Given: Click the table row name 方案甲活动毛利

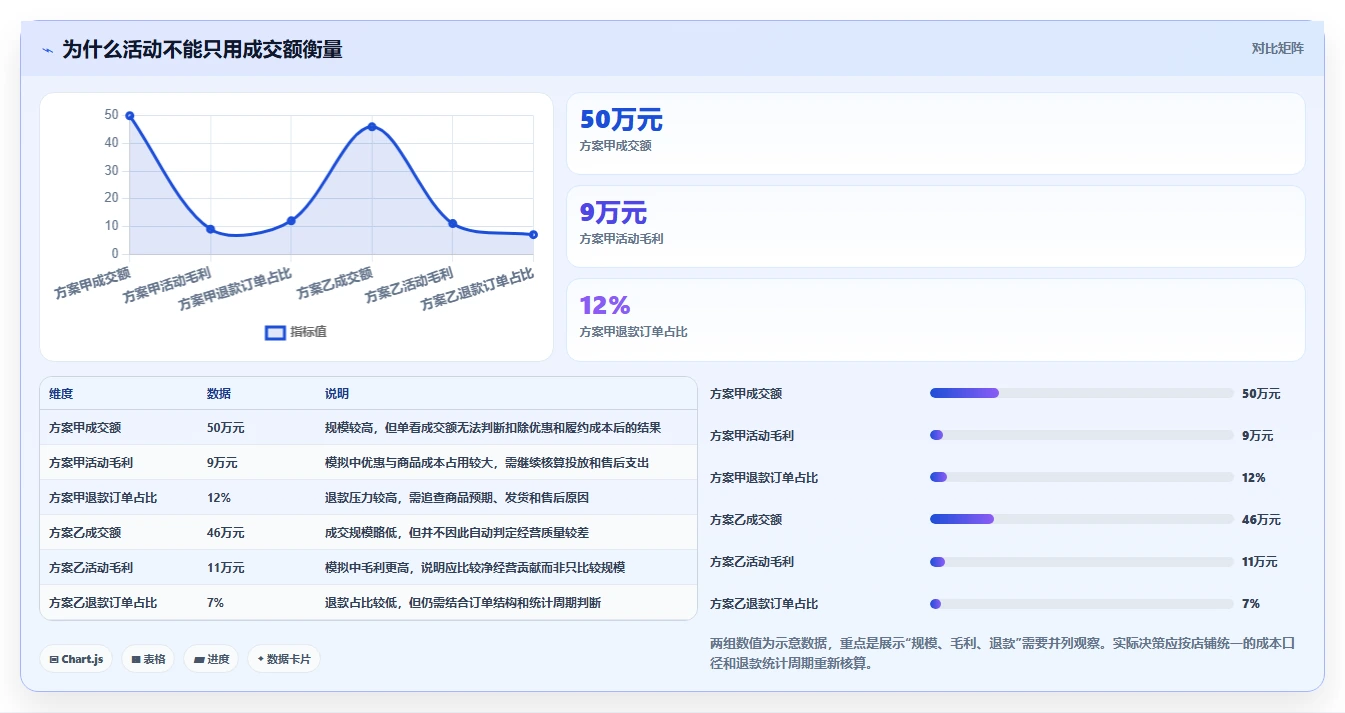Looking at the screenshot, I should pos(91,462).
